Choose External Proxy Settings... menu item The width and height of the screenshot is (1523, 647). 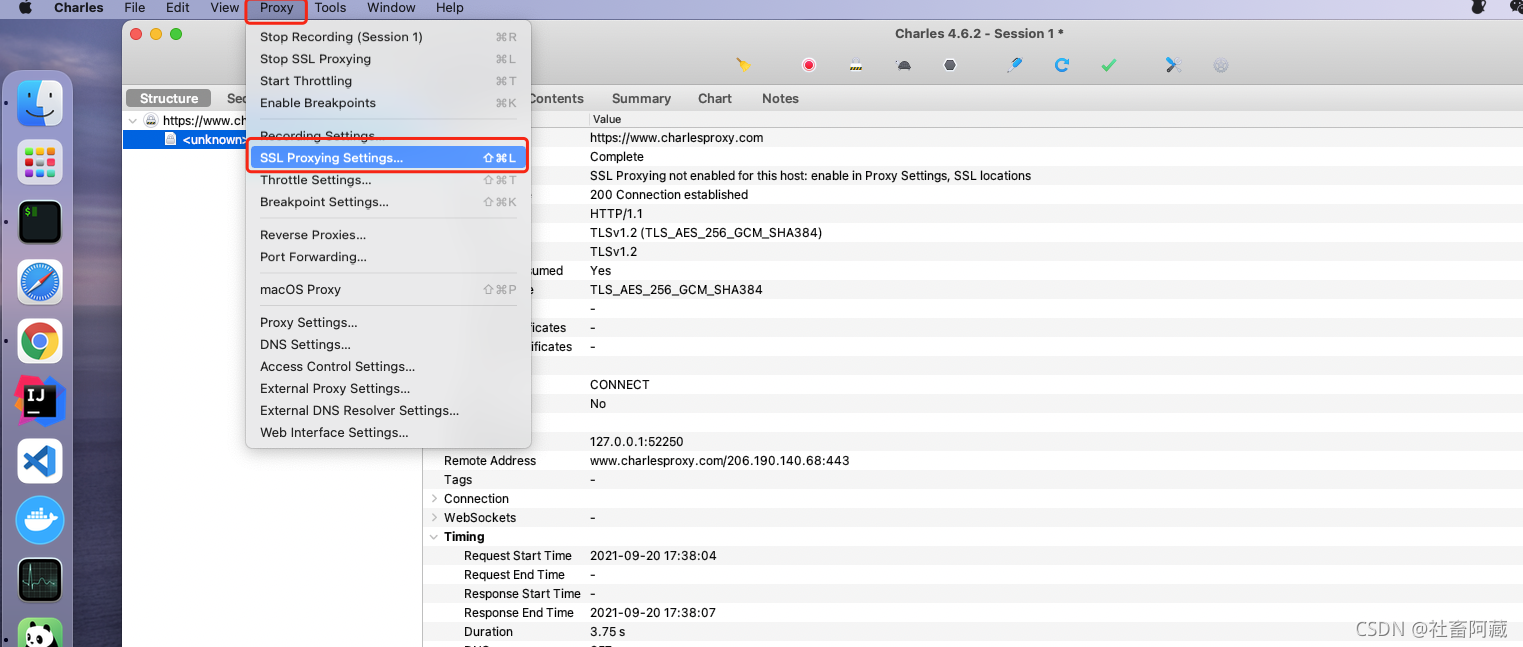pos(388,389)
